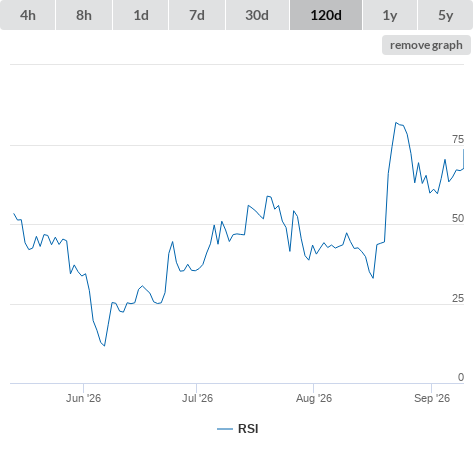Click the RSI lowest trough in early June
Screen dimensions: 474x455
tap(104, 346)
